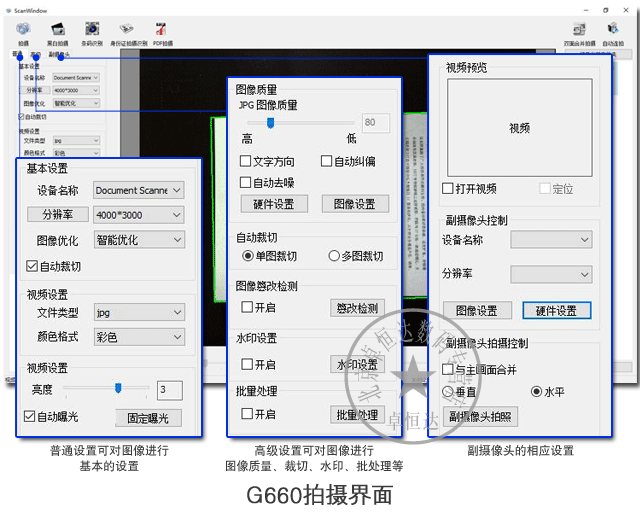
Task: Click the enlarged 分辨率 button
Action: [58, 214]
